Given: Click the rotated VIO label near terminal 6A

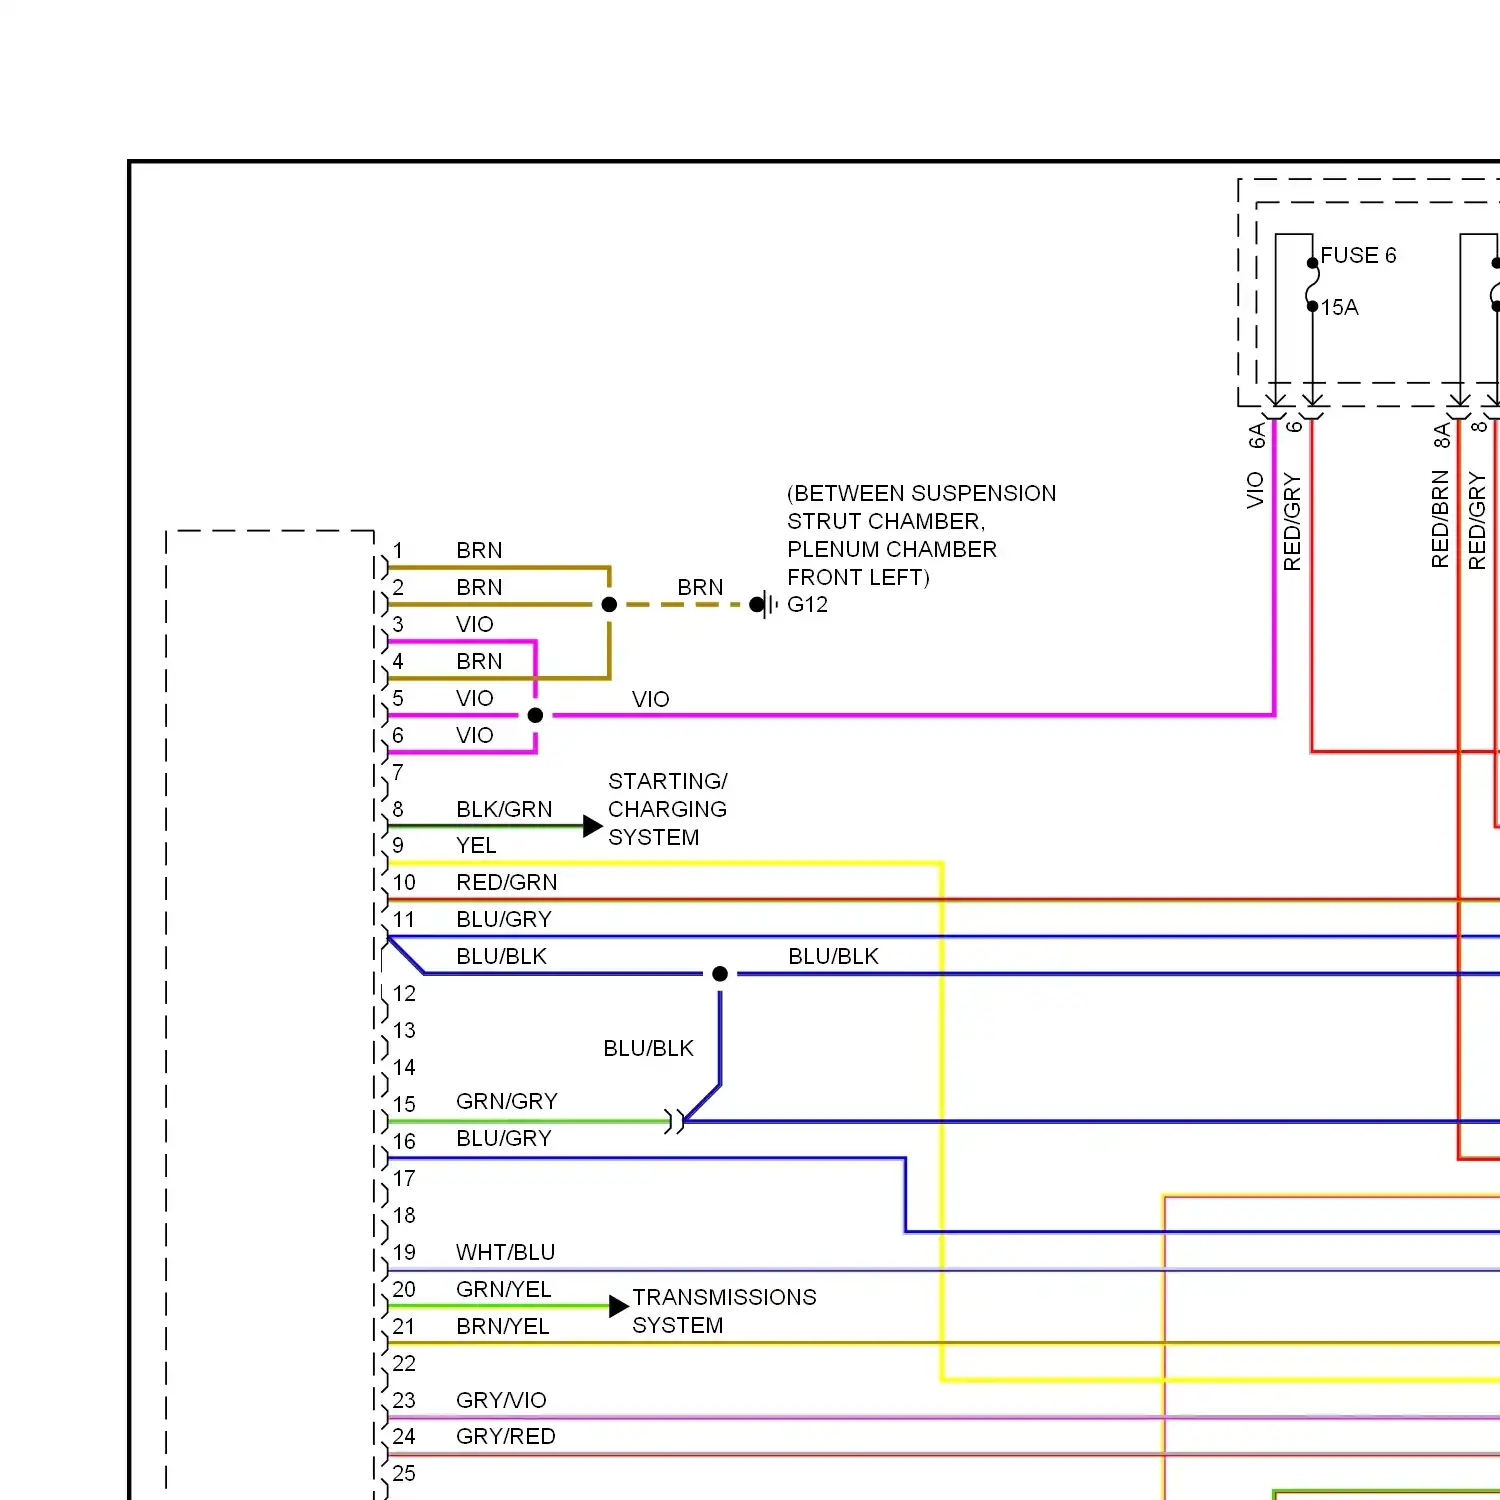Looking at the screenshot, I should [1256, 490].
